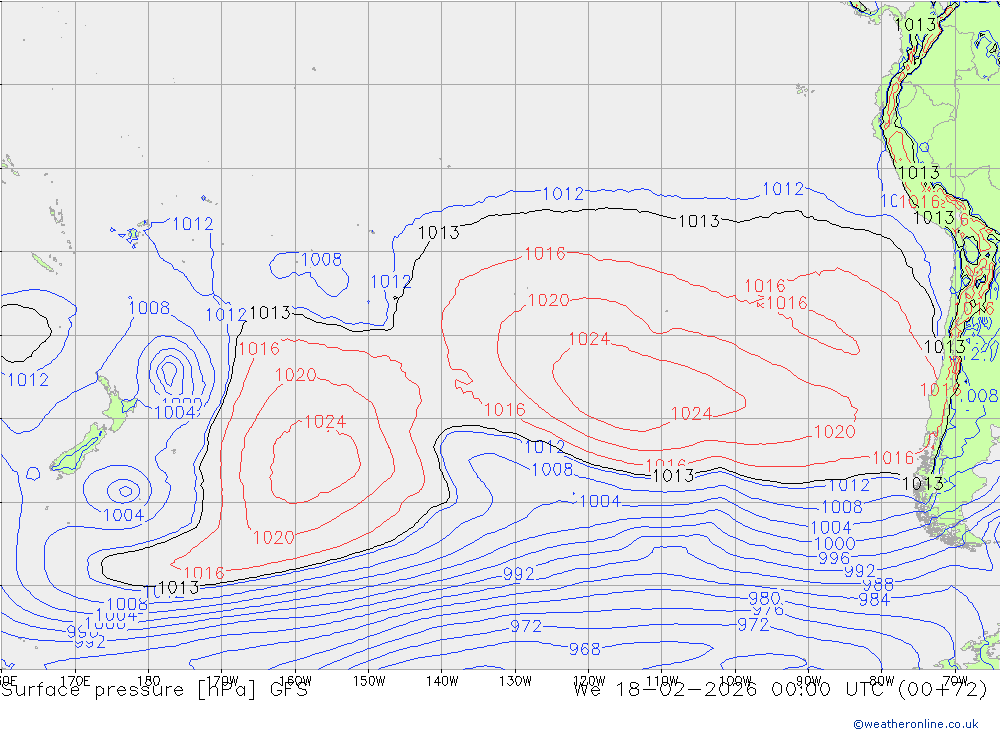Select the 100W longitude axis label
Screen dimensions: 1000x733
point(735,681)
